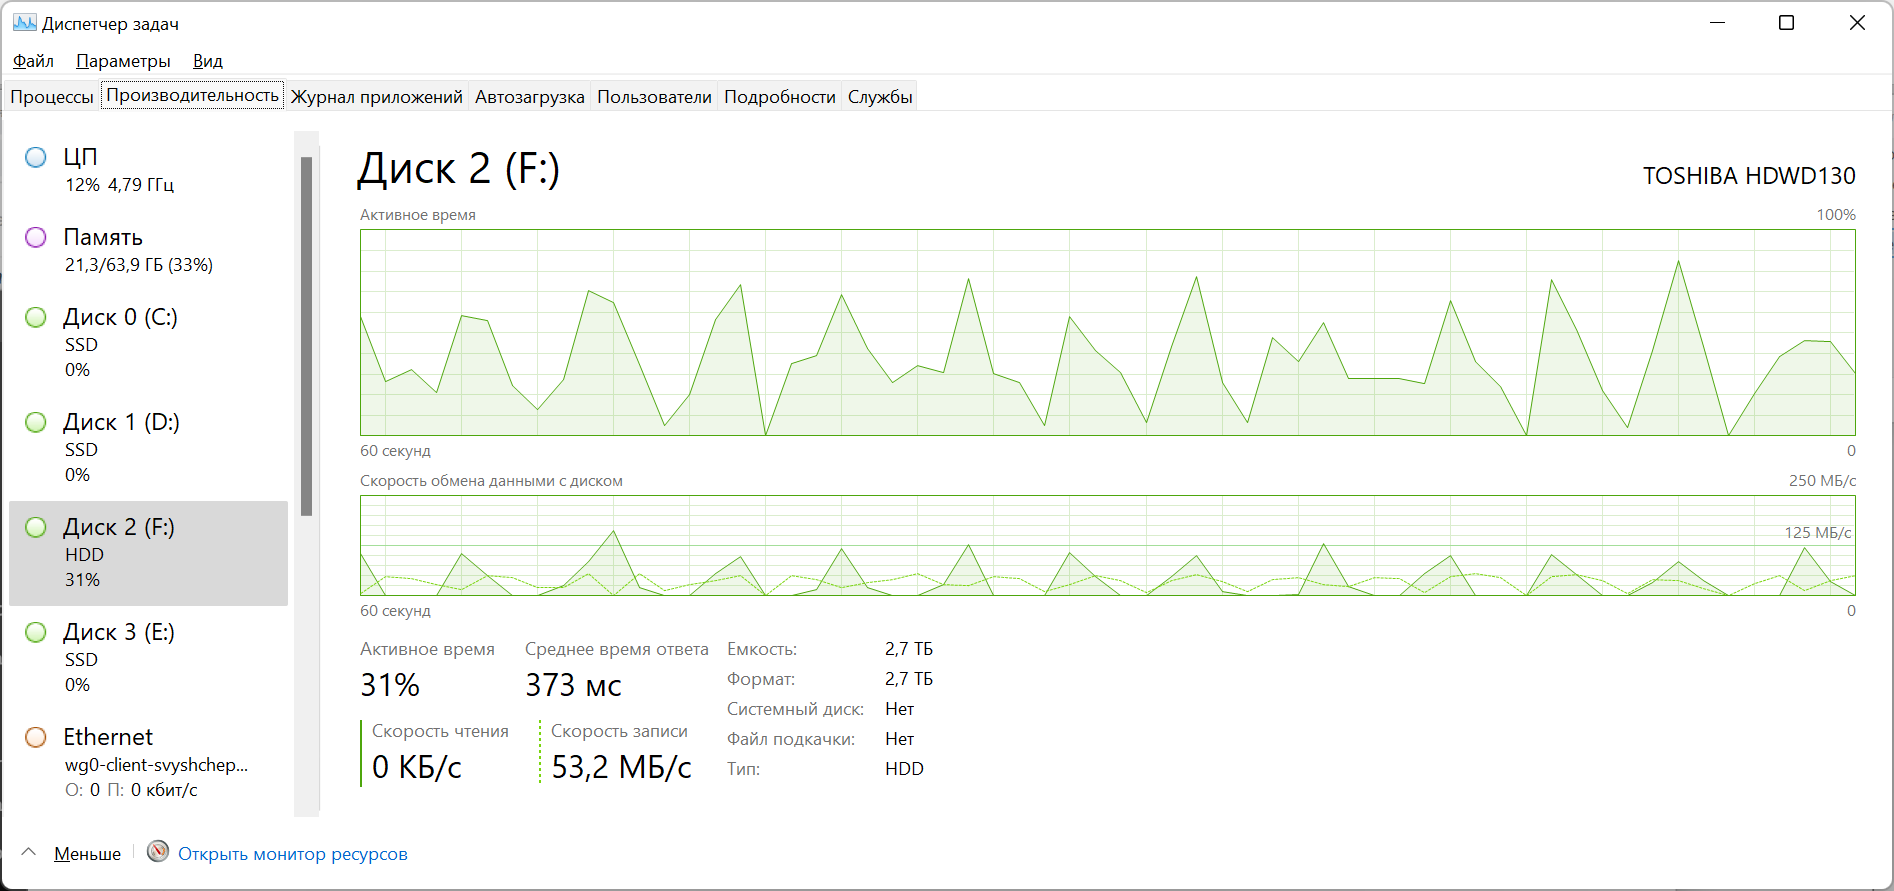Click the 250 МБ/с graph maximum label
1894x891 pixels.
point(1822,481)
